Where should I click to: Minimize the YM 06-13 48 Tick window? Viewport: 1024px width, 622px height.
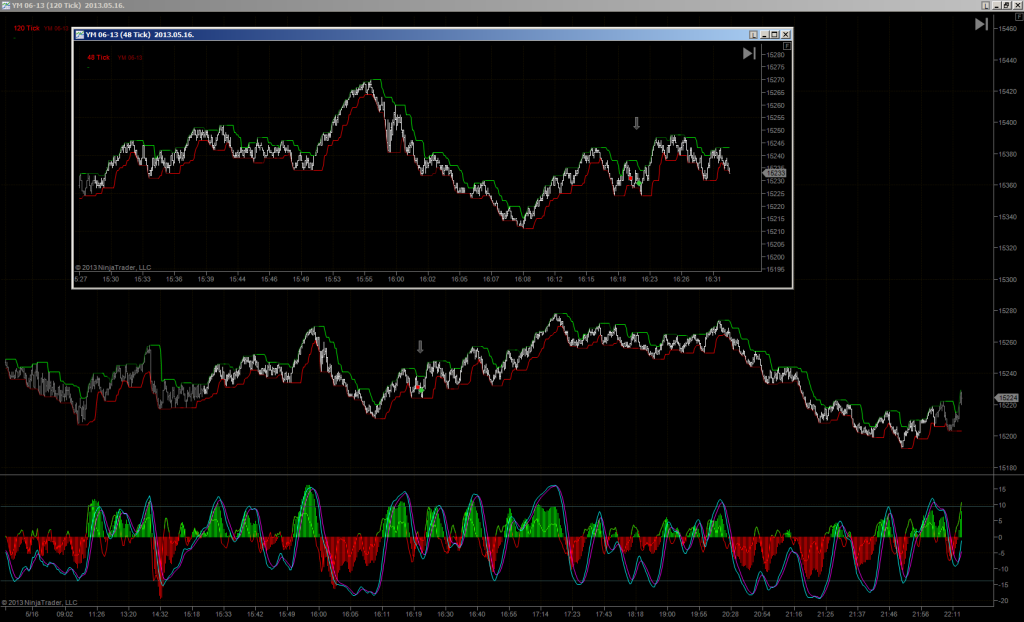(x=764, y=35)
